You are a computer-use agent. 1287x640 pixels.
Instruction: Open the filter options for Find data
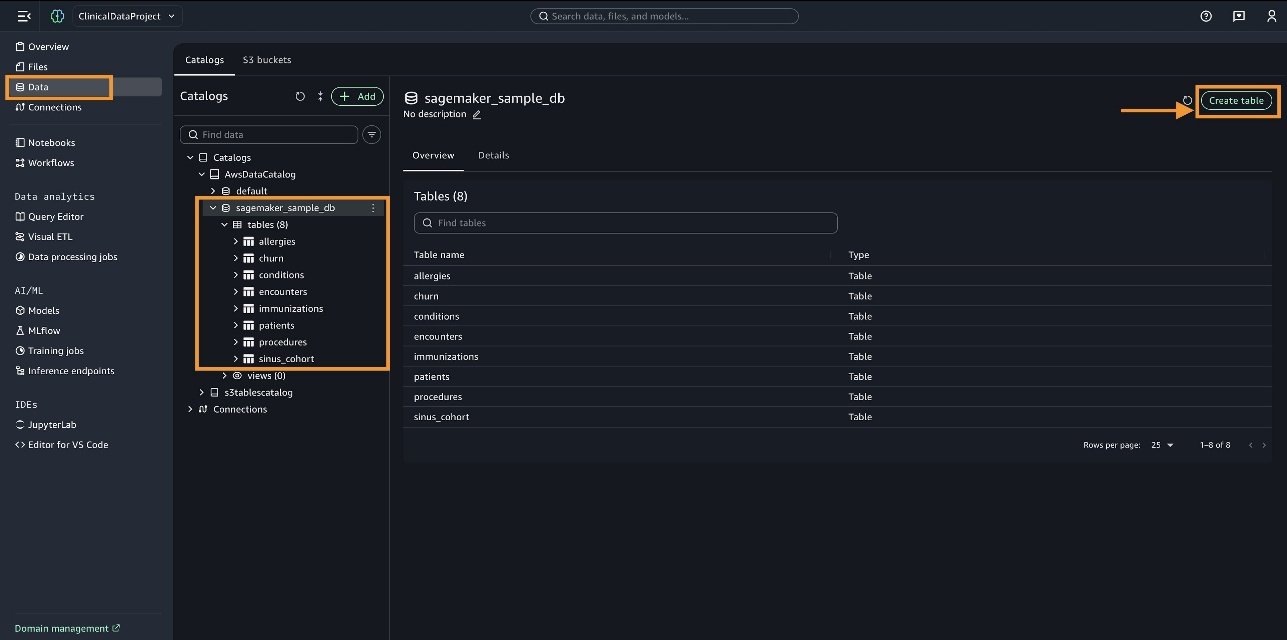tap(371, 134)
